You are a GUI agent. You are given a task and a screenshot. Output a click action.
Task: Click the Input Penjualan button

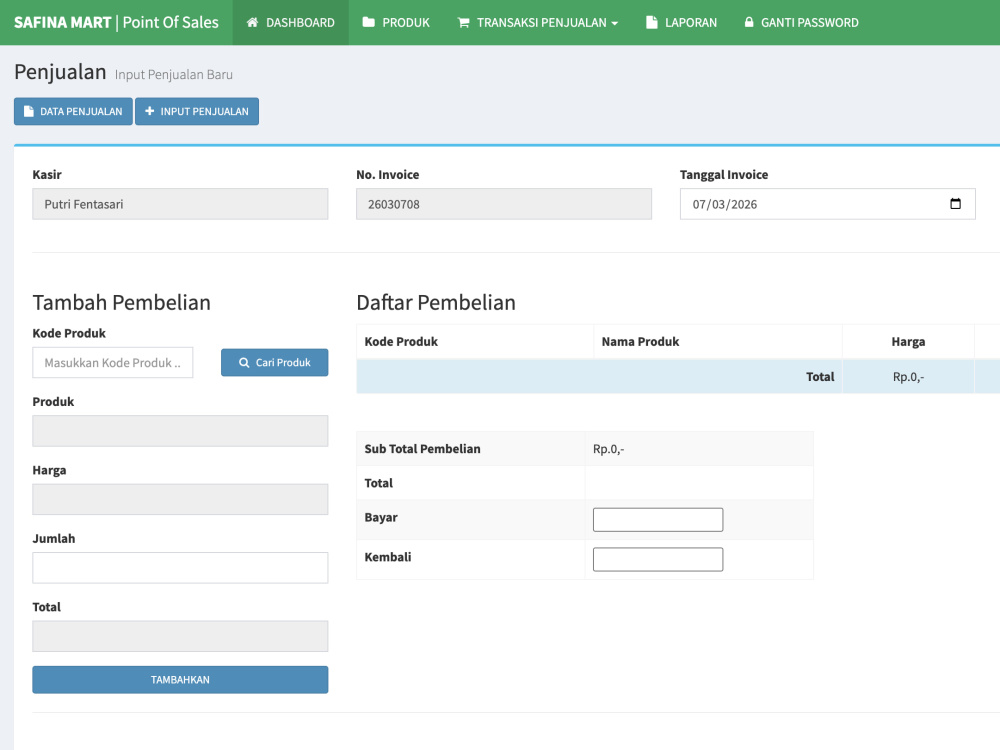click(197, 111)
